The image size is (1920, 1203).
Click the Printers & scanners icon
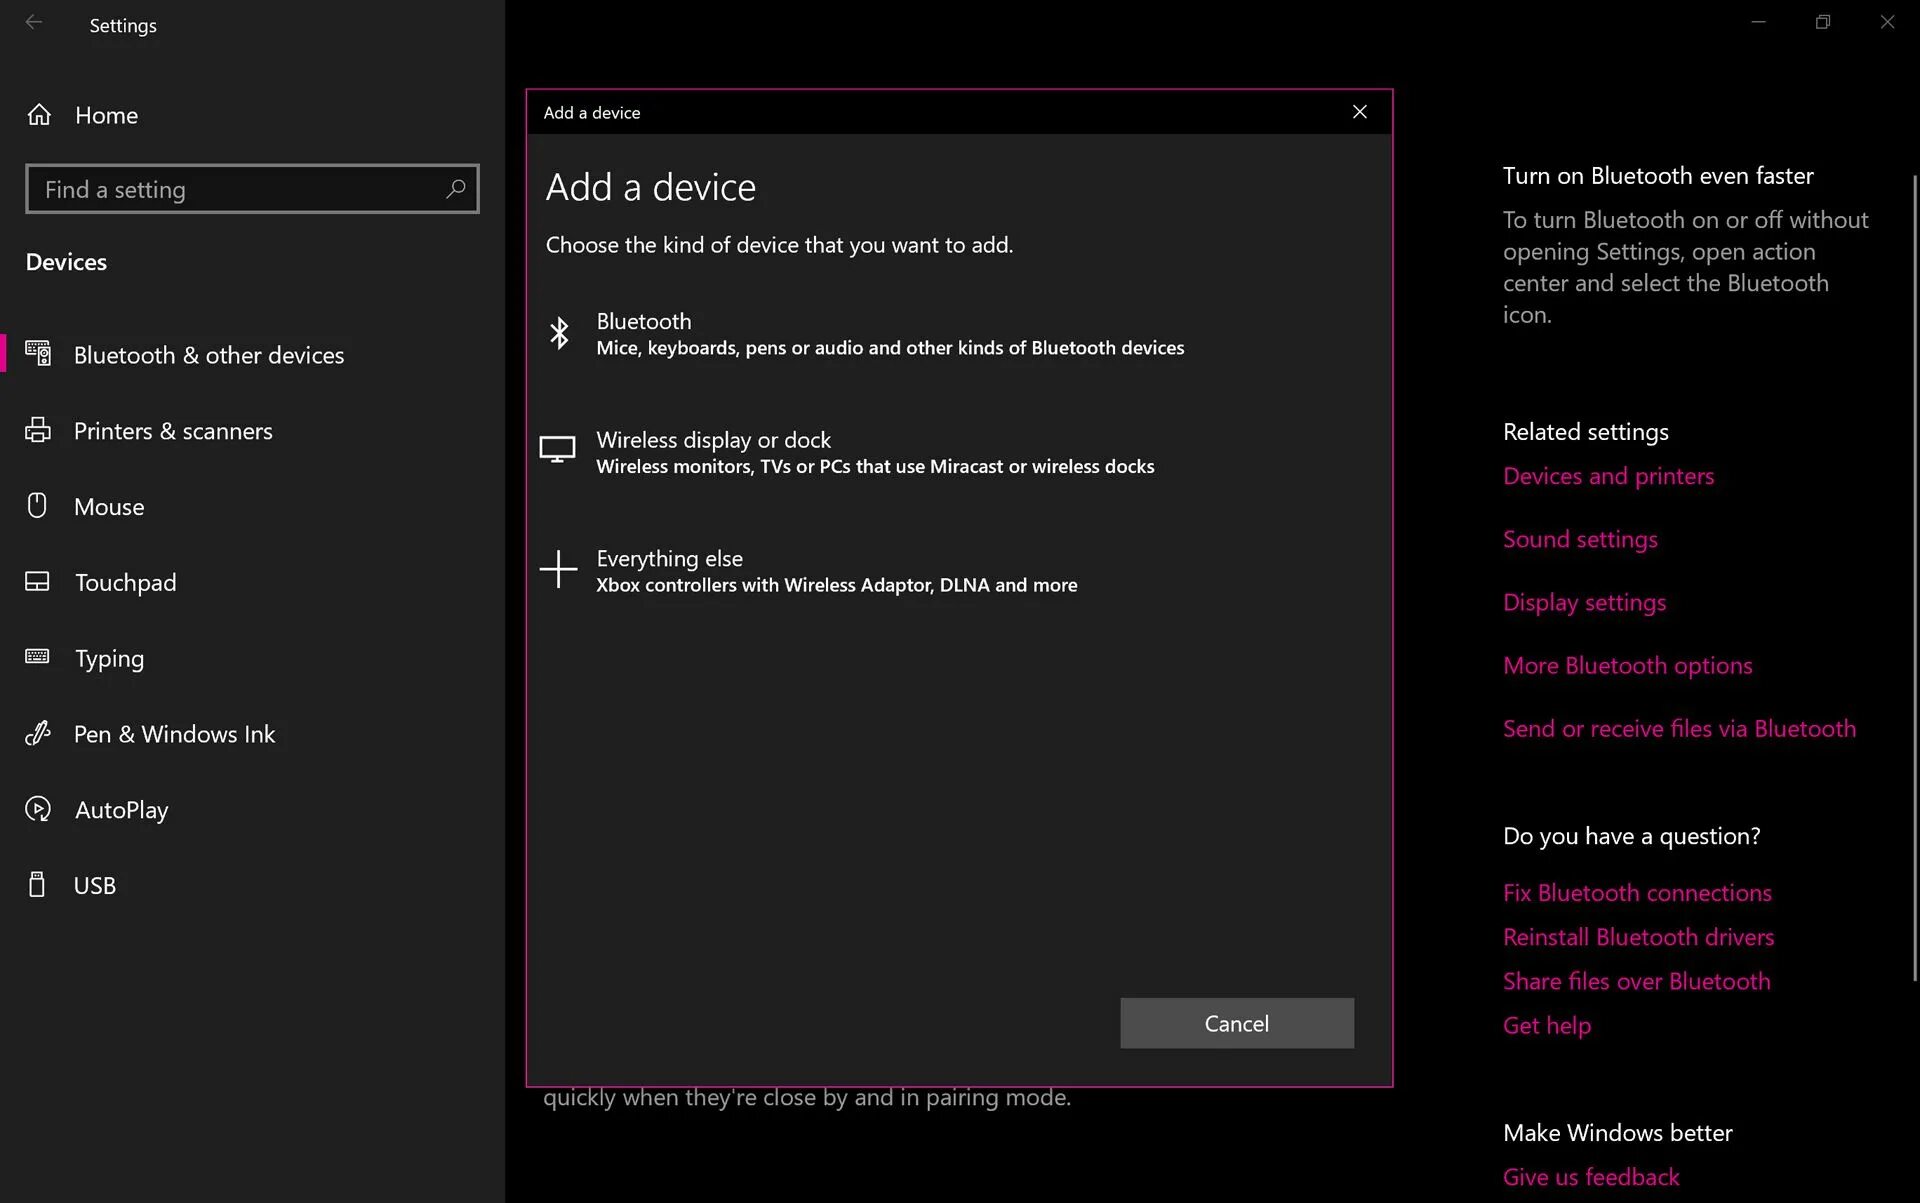click(38, 431)
